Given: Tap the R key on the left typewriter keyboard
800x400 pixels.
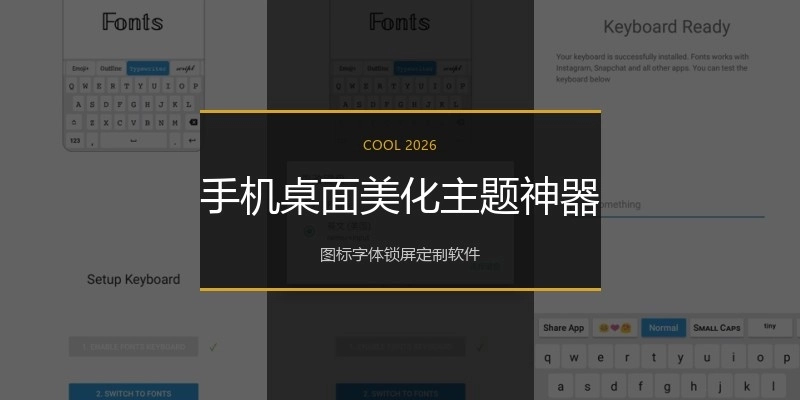Looking at the screenshot, I should pyautogui.click(x=113, y=86).
